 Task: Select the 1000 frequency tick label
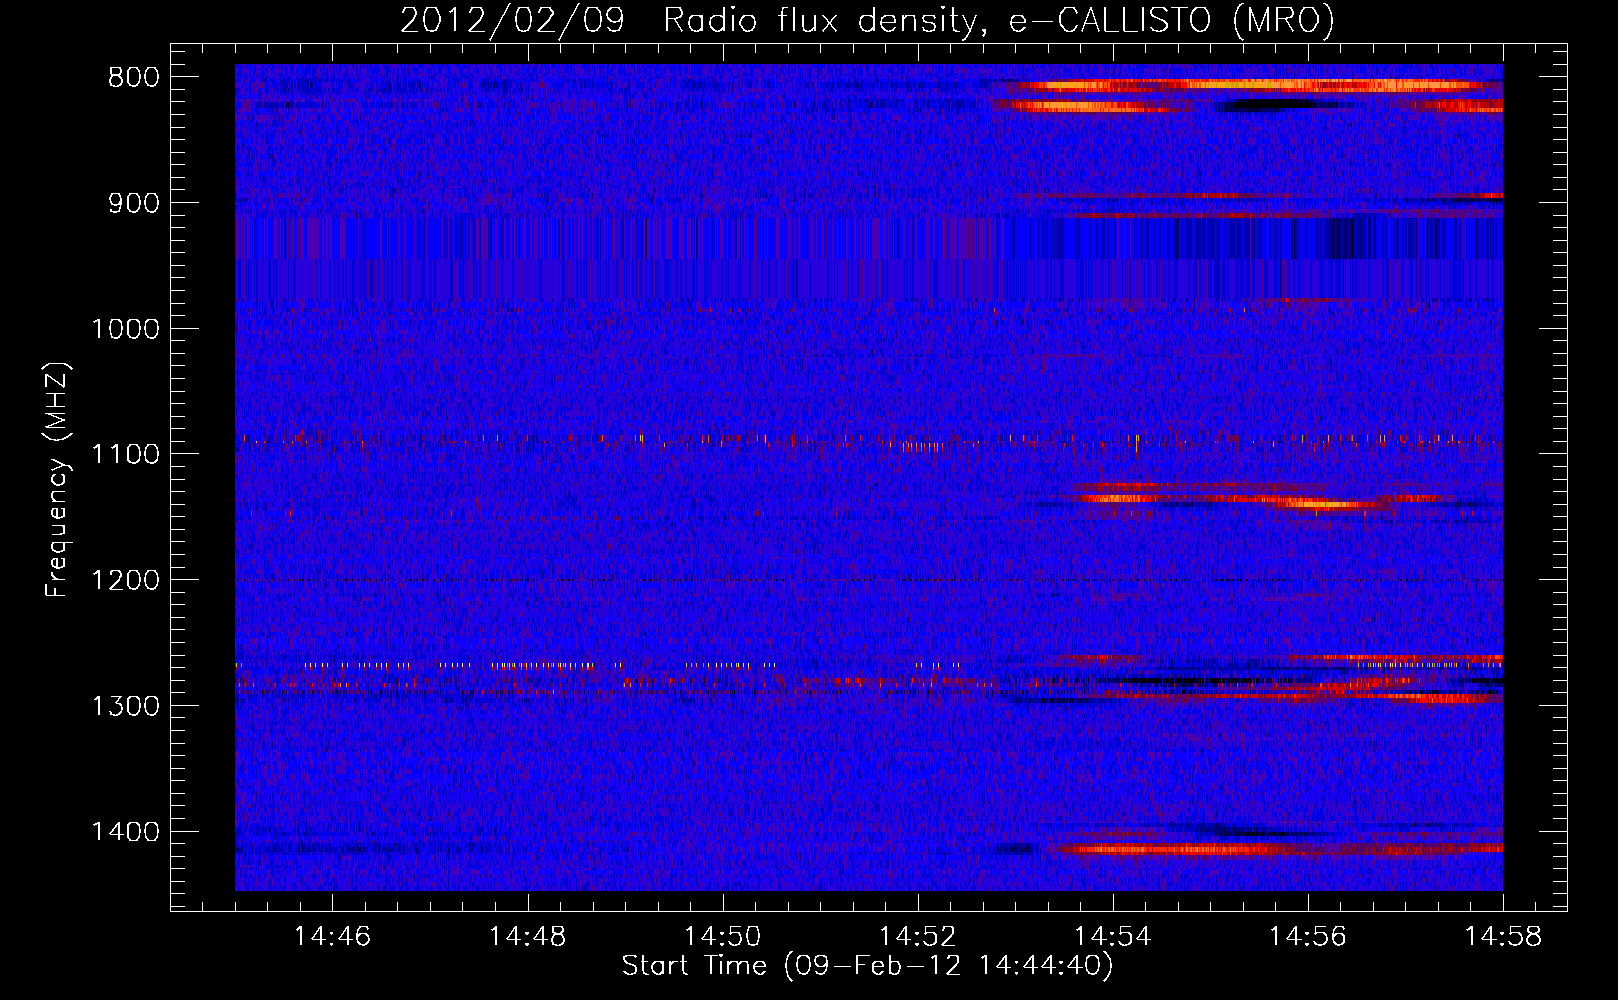[x=125, y=329]
